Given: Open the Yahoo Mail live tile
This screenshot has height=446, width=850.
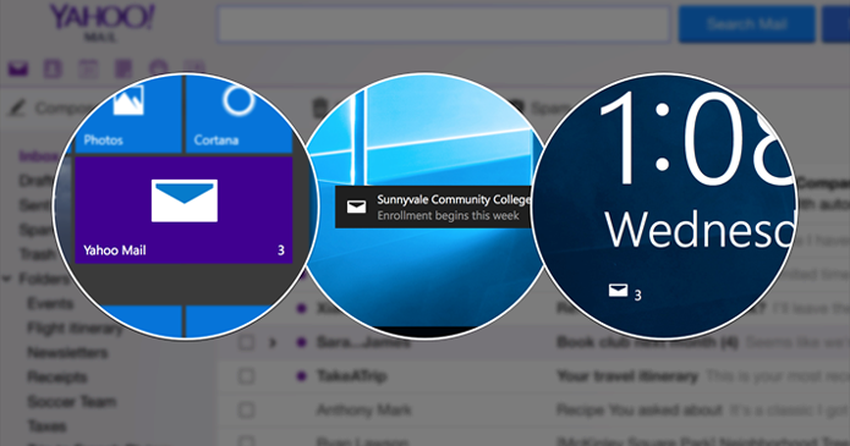Looking at the screenshot, I should point(183,210).
